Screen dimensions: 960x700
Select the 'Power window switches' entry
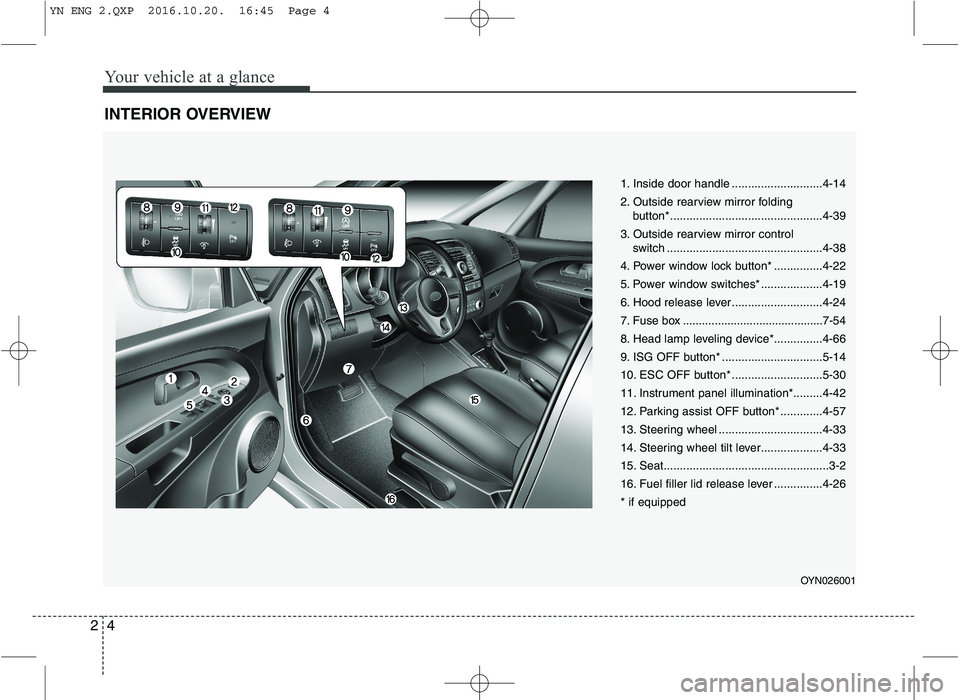[733, 284]
